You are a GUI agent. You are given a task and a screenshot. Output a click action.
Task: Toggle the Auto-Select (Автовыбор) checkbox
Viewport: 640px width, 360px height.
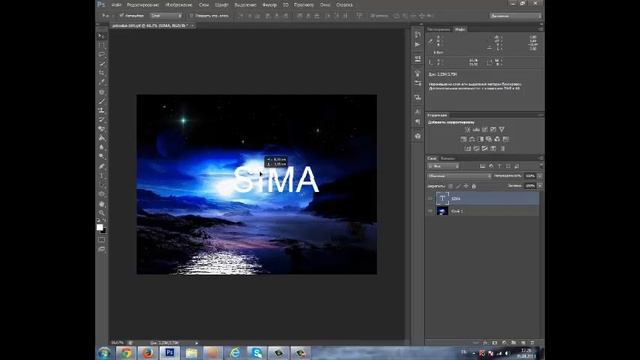point(121,16)
